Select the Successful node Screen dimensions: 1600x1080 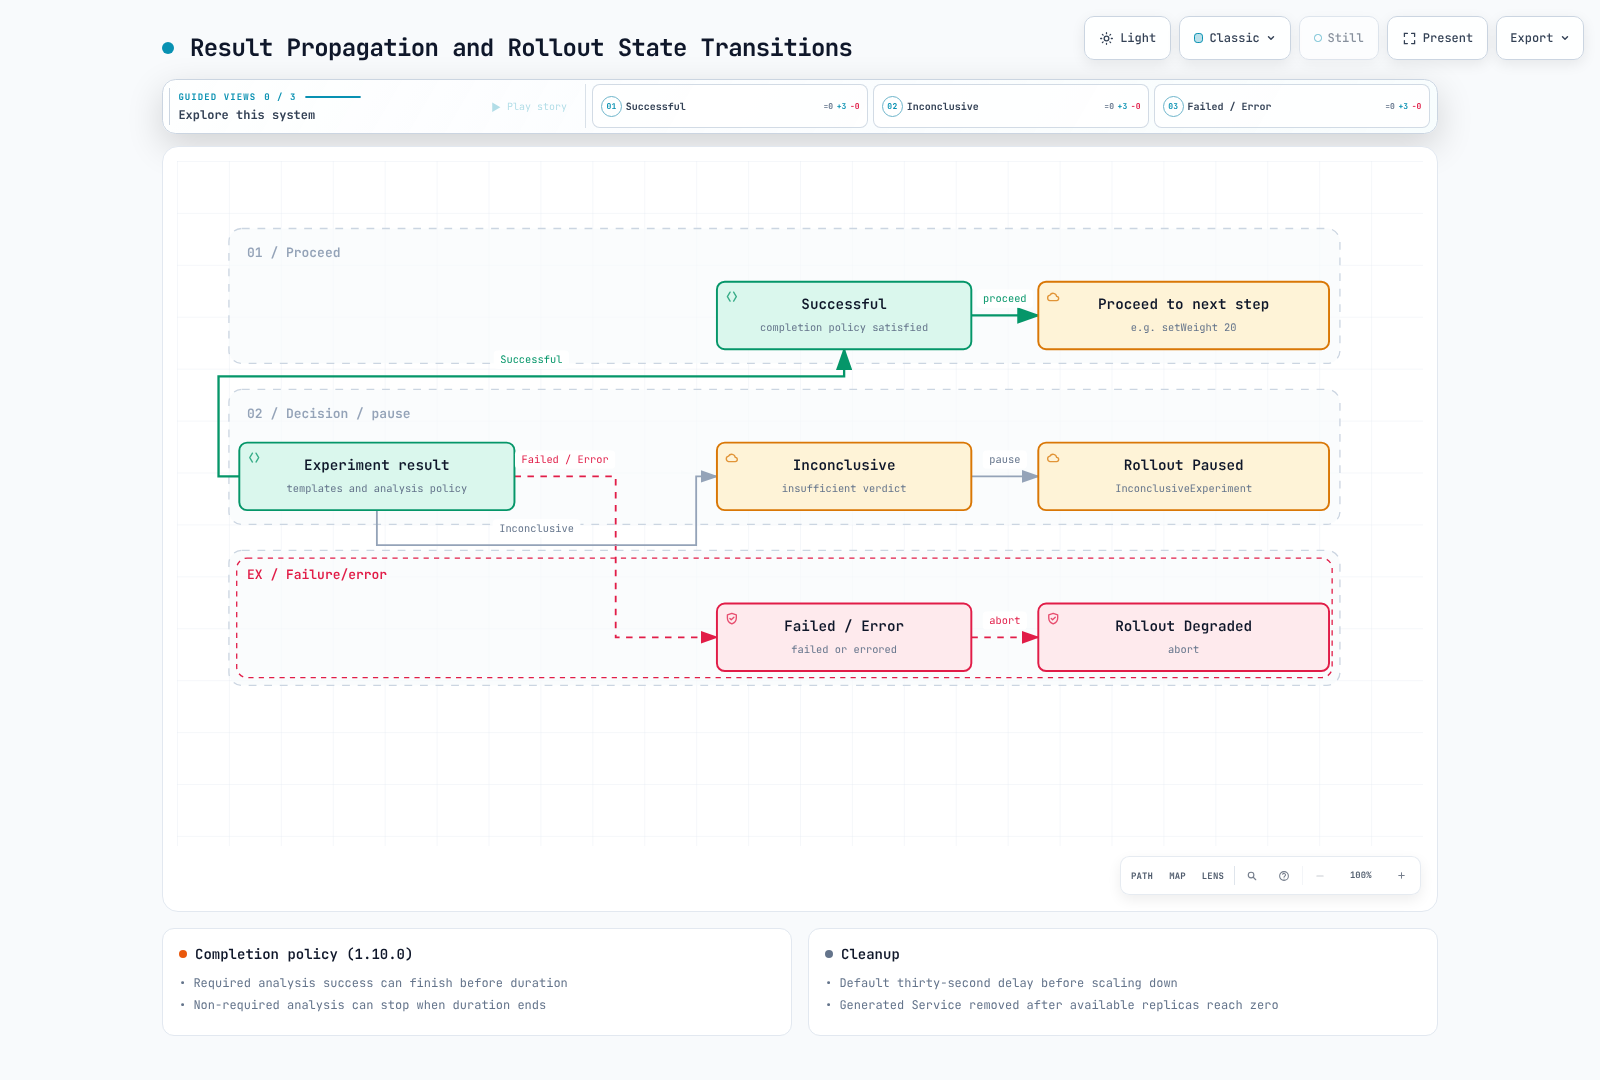(x=844, y=316)
